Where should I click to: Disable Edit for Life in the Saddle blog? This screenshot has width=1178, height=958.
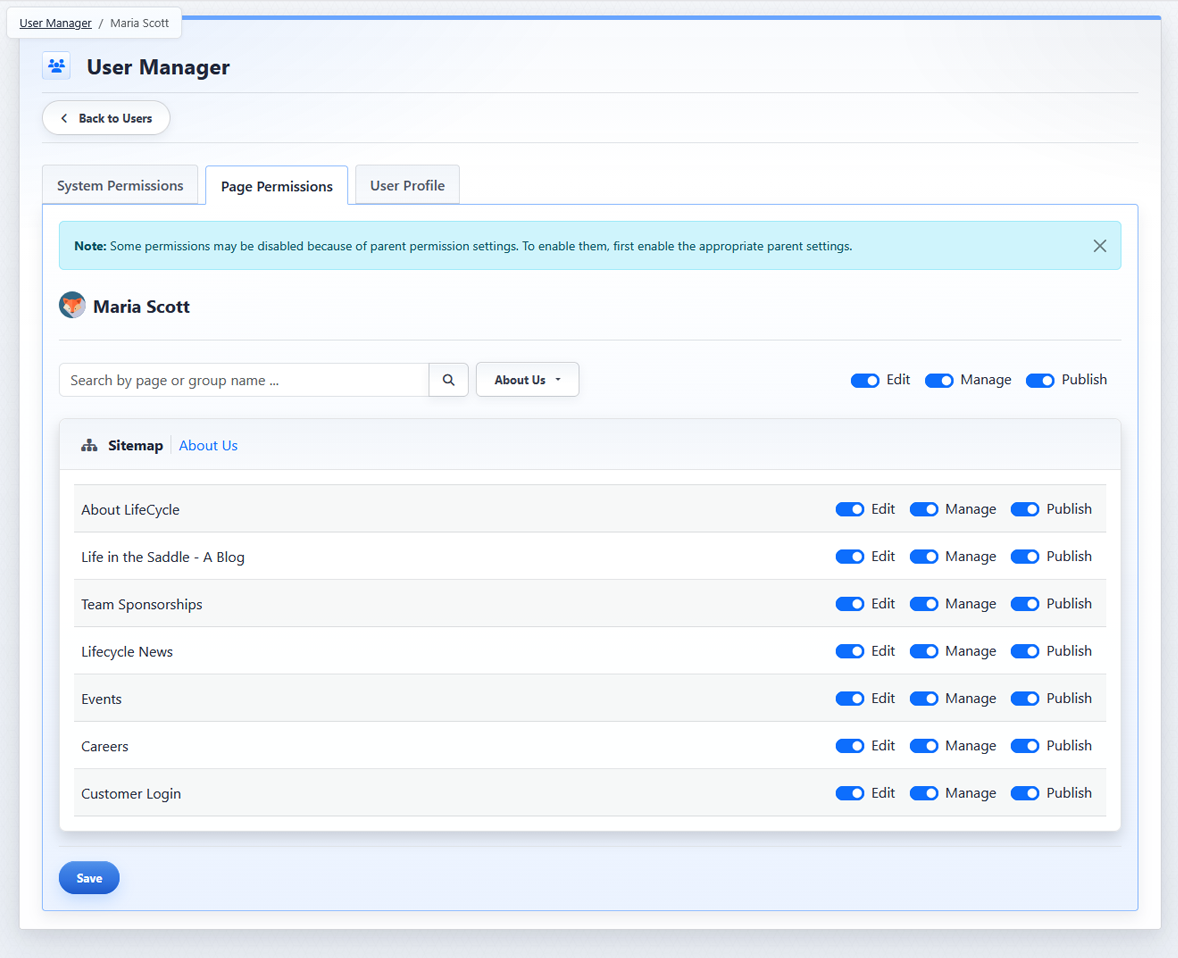[850, 557]
